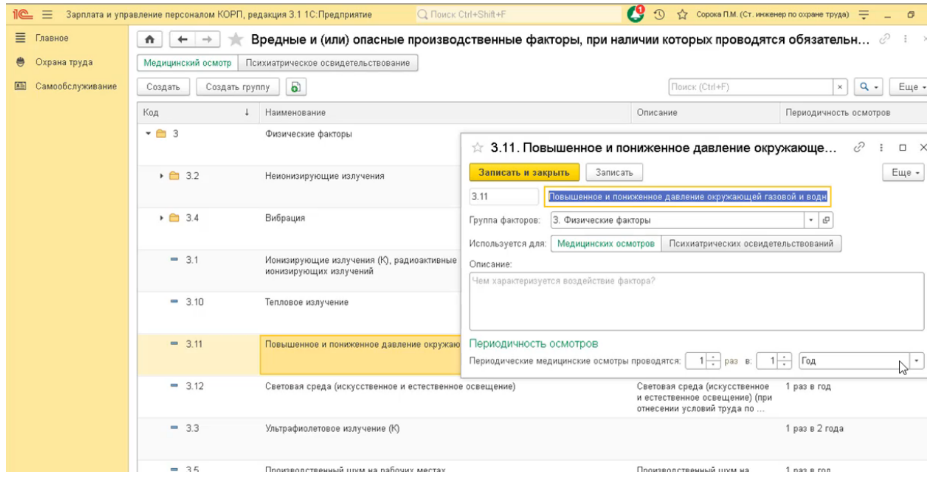The width and height of the screenshot is (936, 478).
Task: Click the Описание text area
Action: [x=696, y=301]
